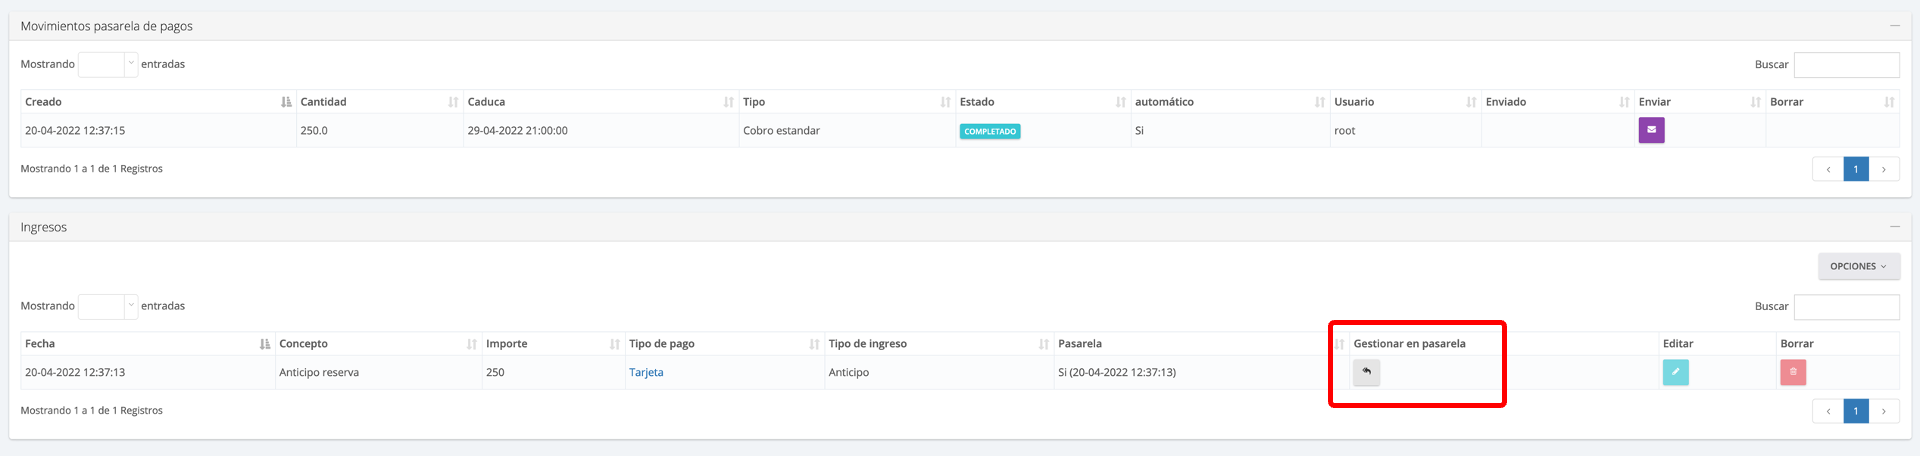Click the Editar pencil icon
This screenshot has height=456, width=1920.
point(1675,372)
